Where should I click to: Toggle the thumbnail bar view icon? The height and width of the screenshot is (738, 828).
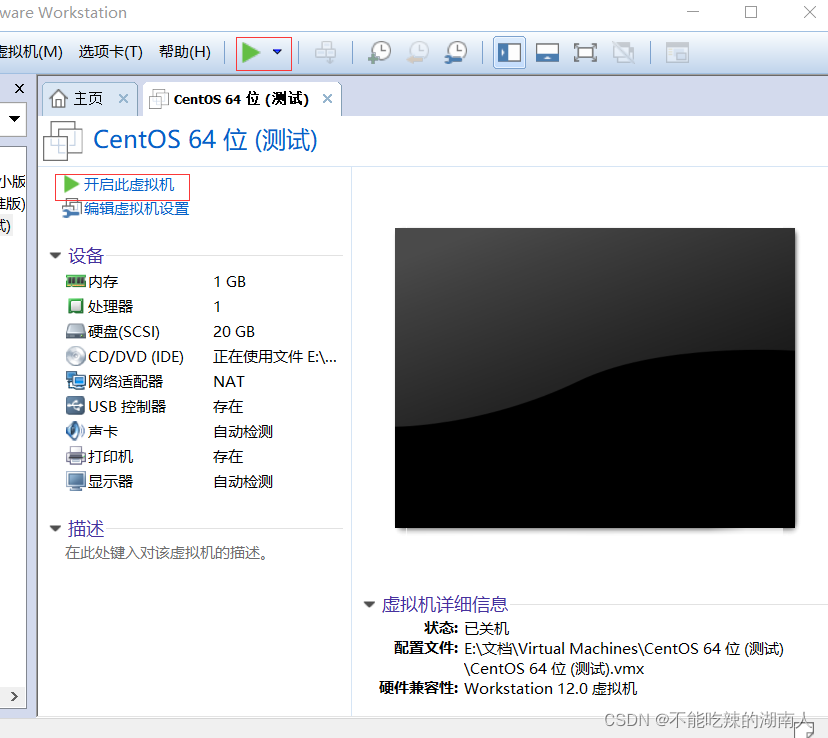[547, 52]
